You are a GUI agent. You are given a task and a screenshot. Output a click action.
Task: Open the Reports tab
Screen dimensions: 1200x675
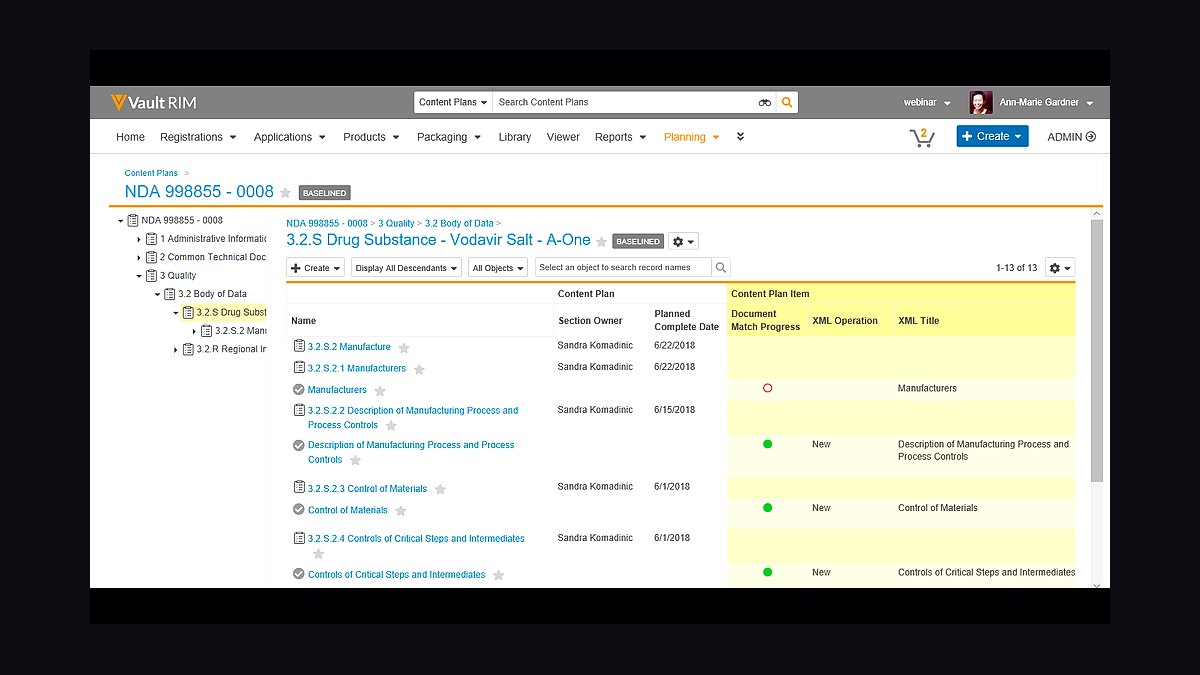tap(621, 137)
